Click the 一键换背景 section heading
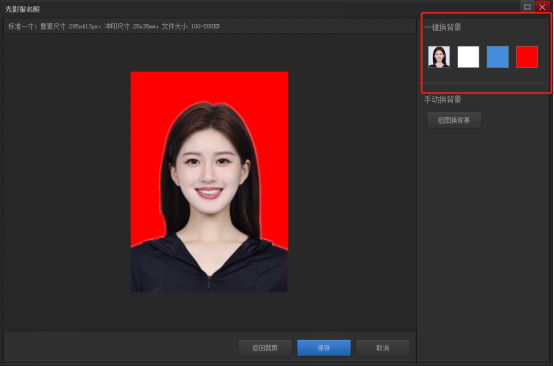 tap(443, 28)
